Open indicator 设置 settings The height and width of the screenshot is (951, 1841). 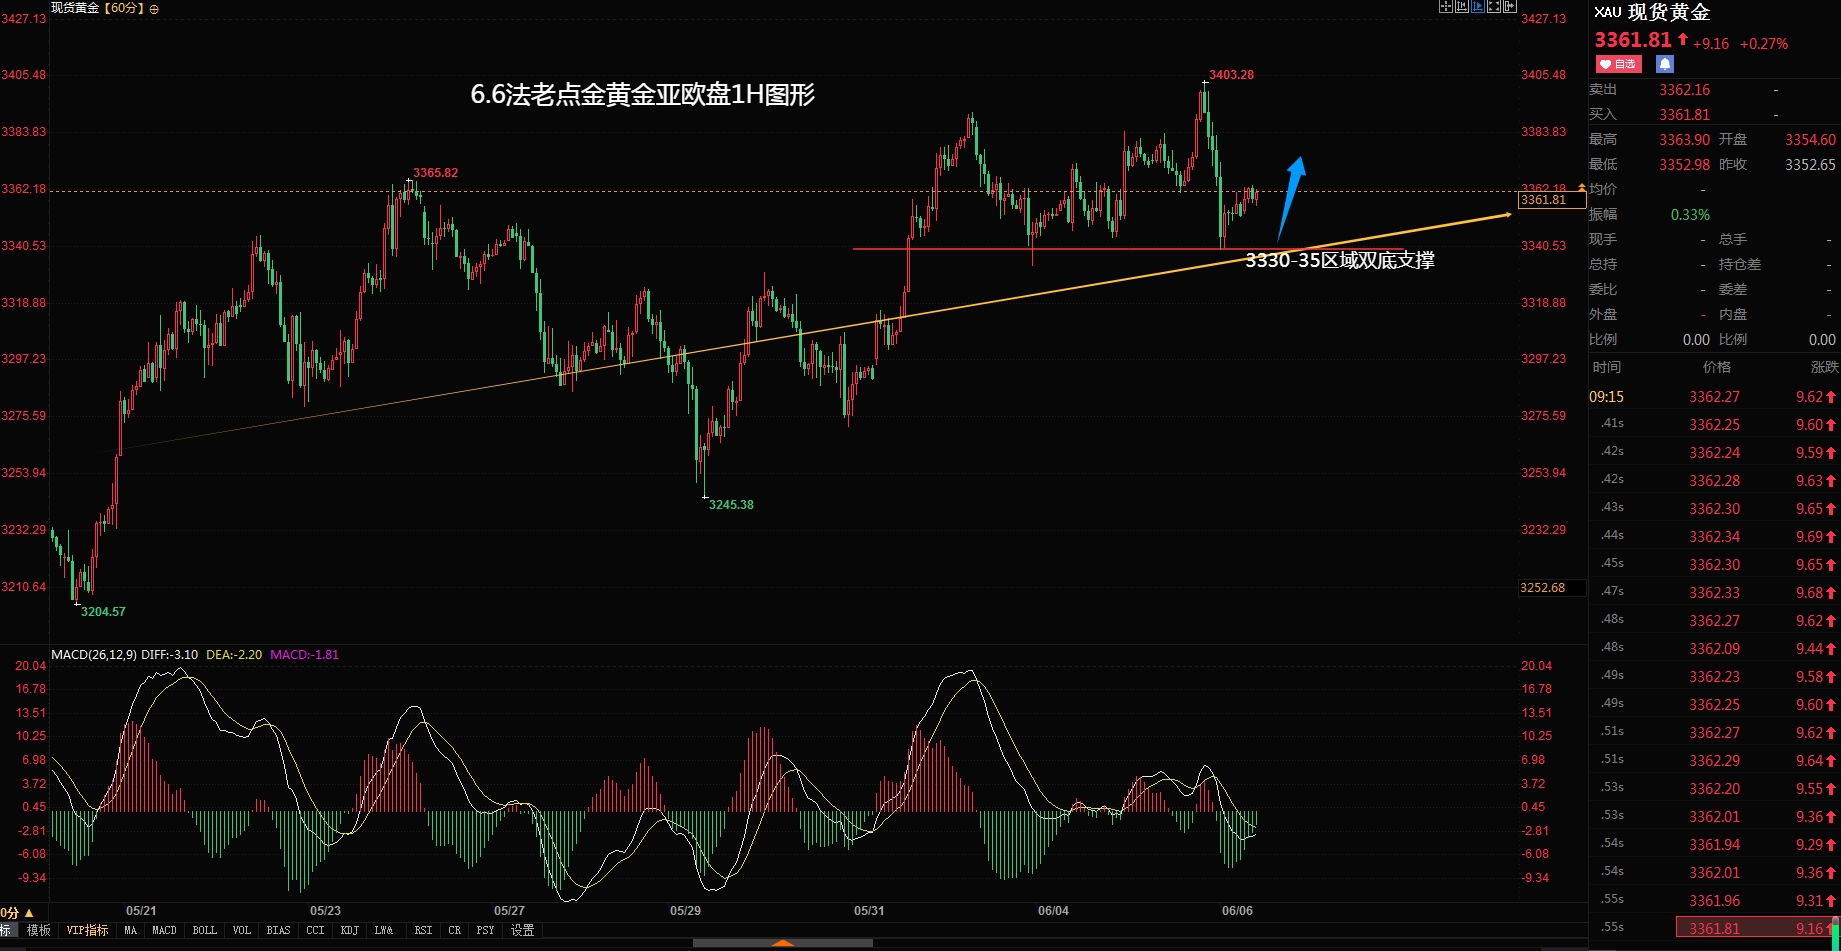tap(523, 930)
